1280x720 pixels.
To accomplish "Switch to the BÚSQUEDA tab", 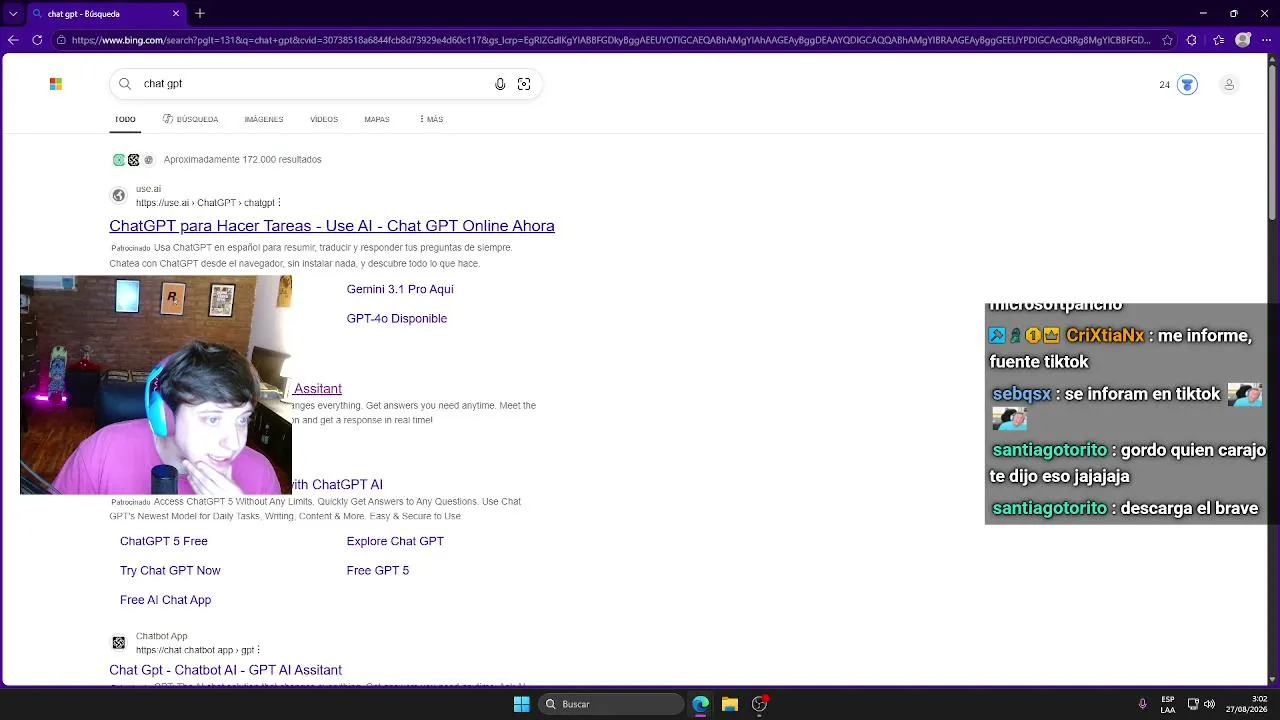I will tap(190, 119).
